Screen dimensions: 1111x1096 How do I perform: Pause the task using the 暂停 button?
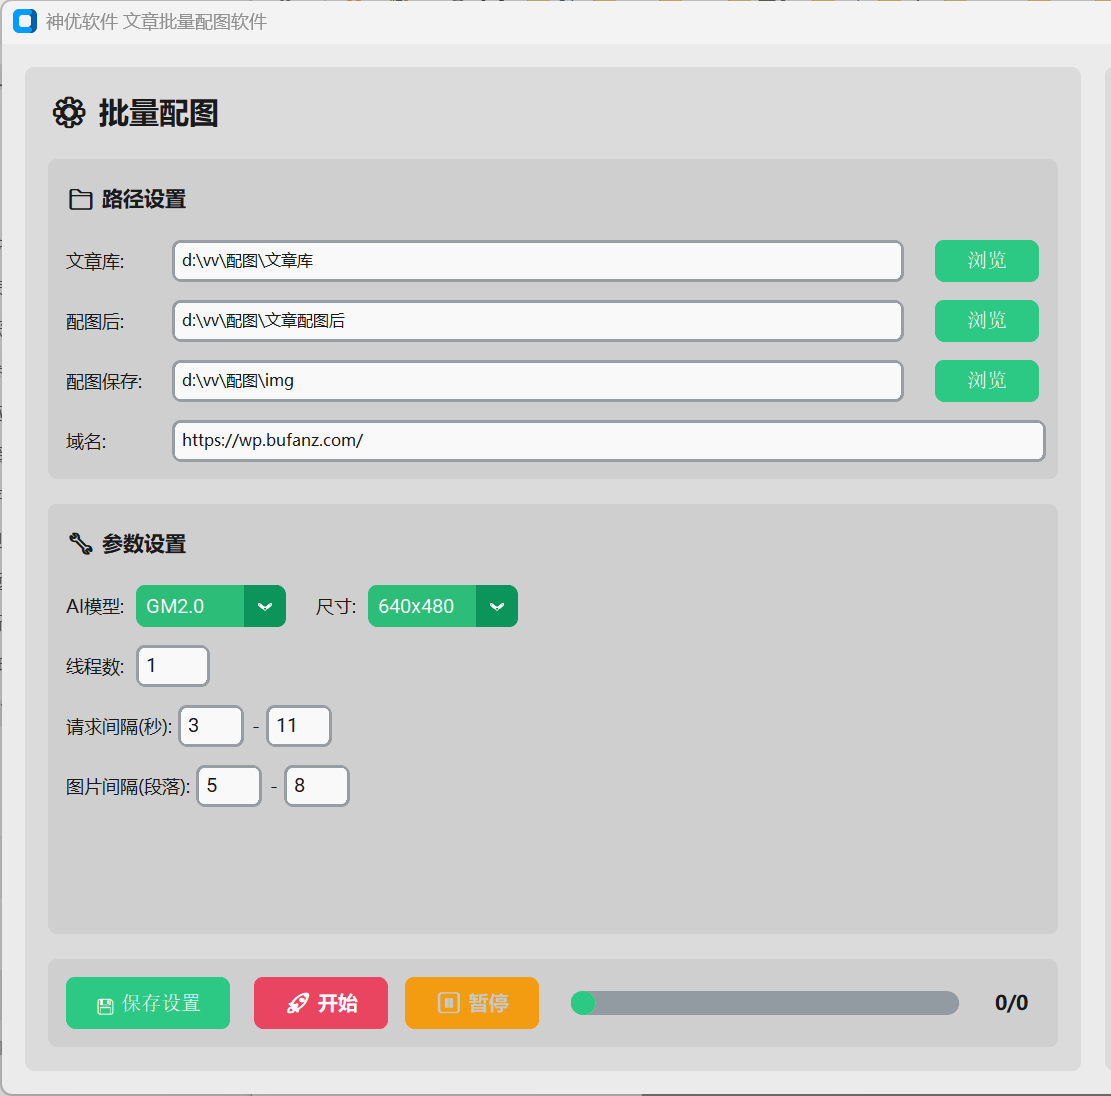(471, 1003)
